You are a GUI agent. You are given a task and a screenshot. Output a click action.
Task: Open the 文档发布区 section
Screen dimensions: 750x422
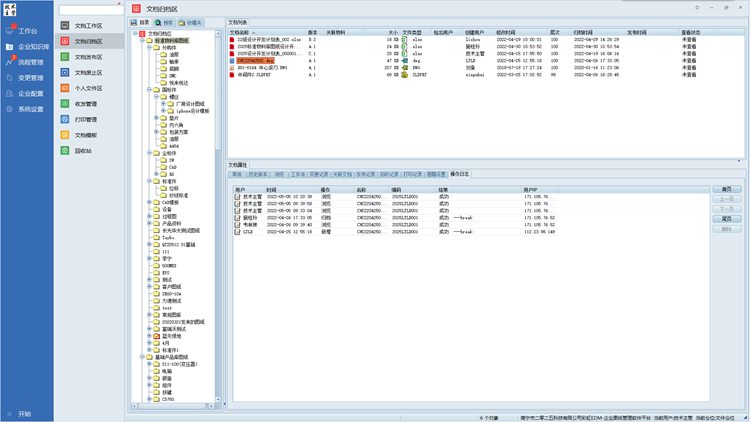[94, 56]
